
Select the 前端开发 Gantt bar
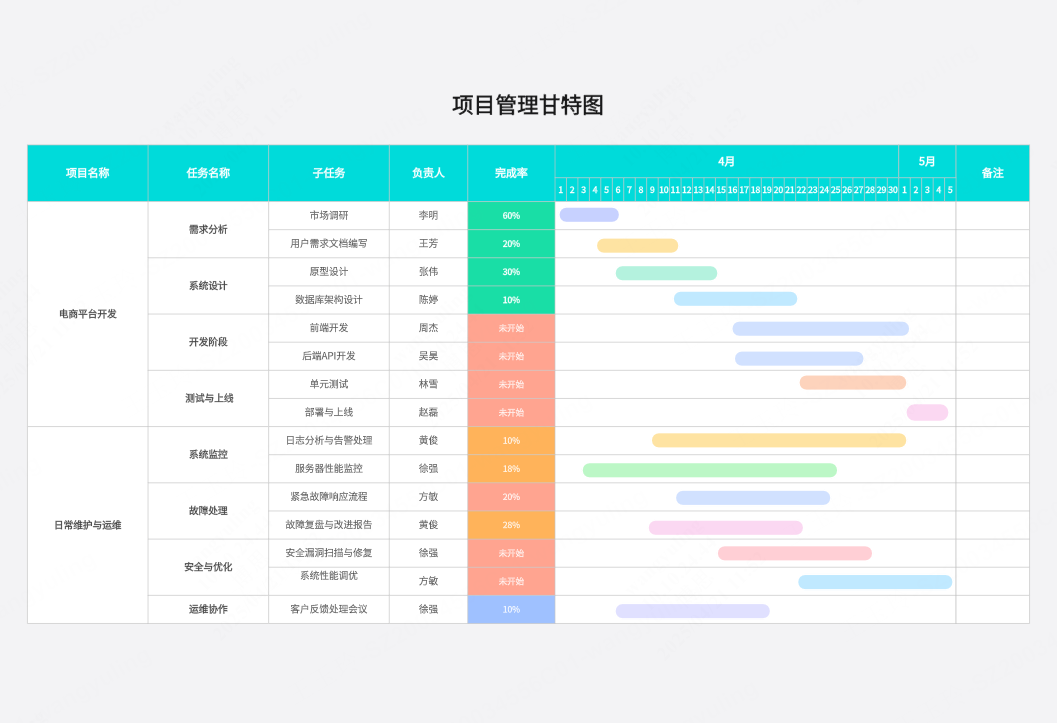(x=820, y=329)
